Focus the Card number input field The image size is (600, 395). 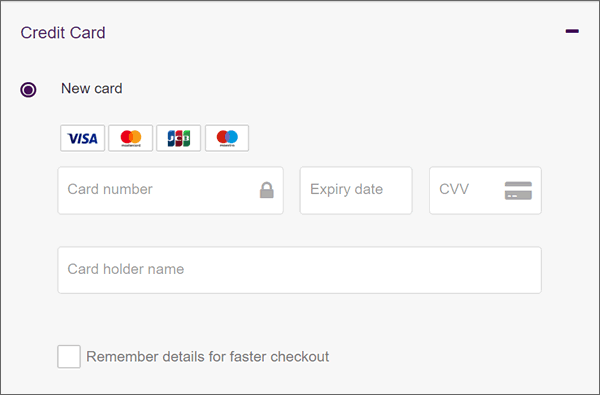(x=171, y=190)
